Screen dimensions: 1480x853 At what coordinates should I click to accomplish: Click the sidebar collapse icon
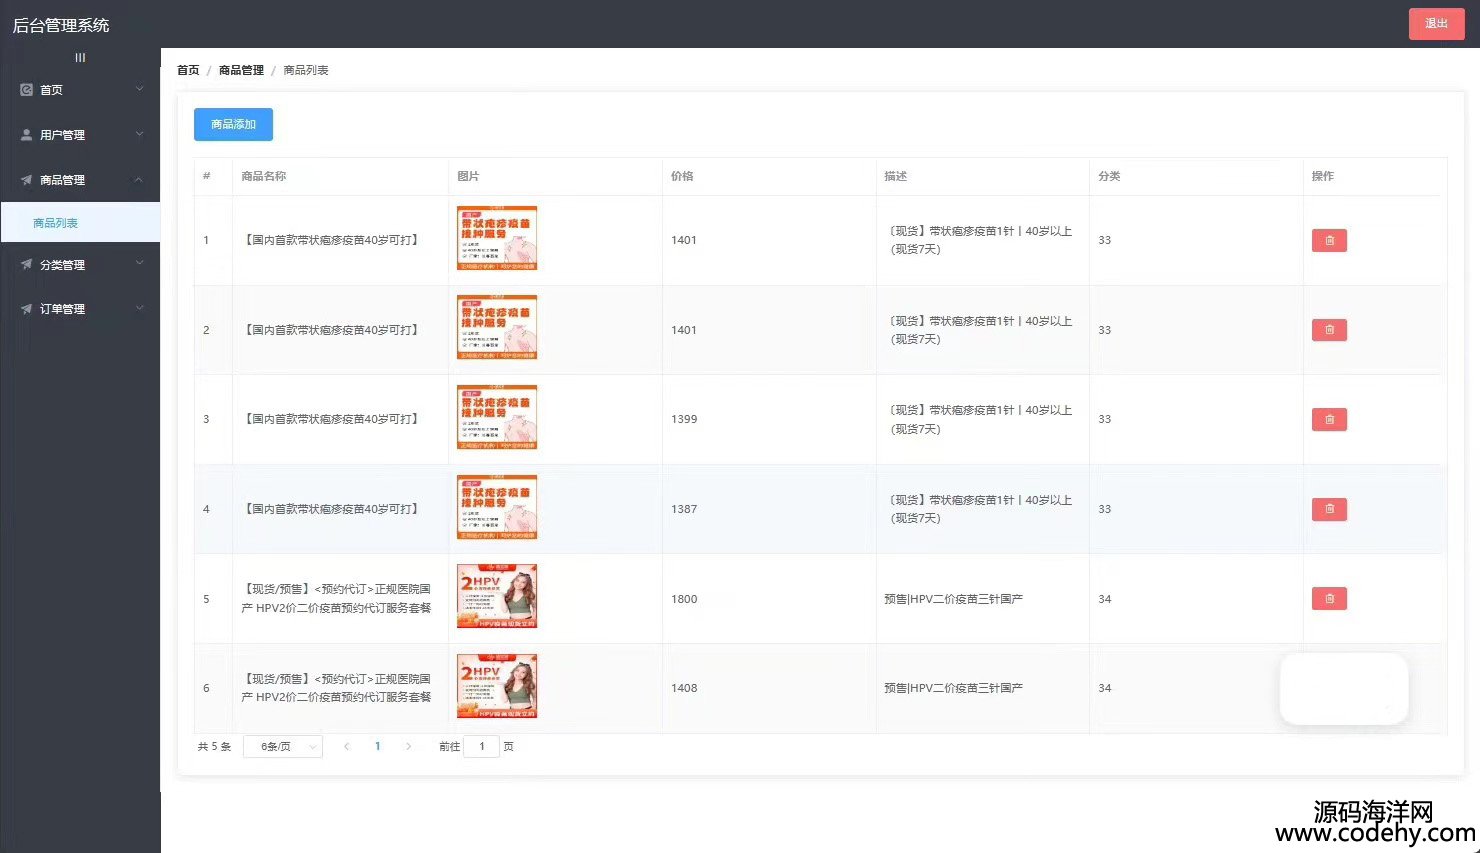[80, 58]
